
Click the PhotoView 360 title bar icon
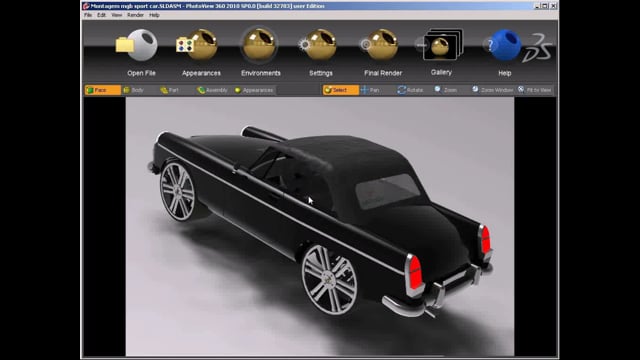click(86, 6)
